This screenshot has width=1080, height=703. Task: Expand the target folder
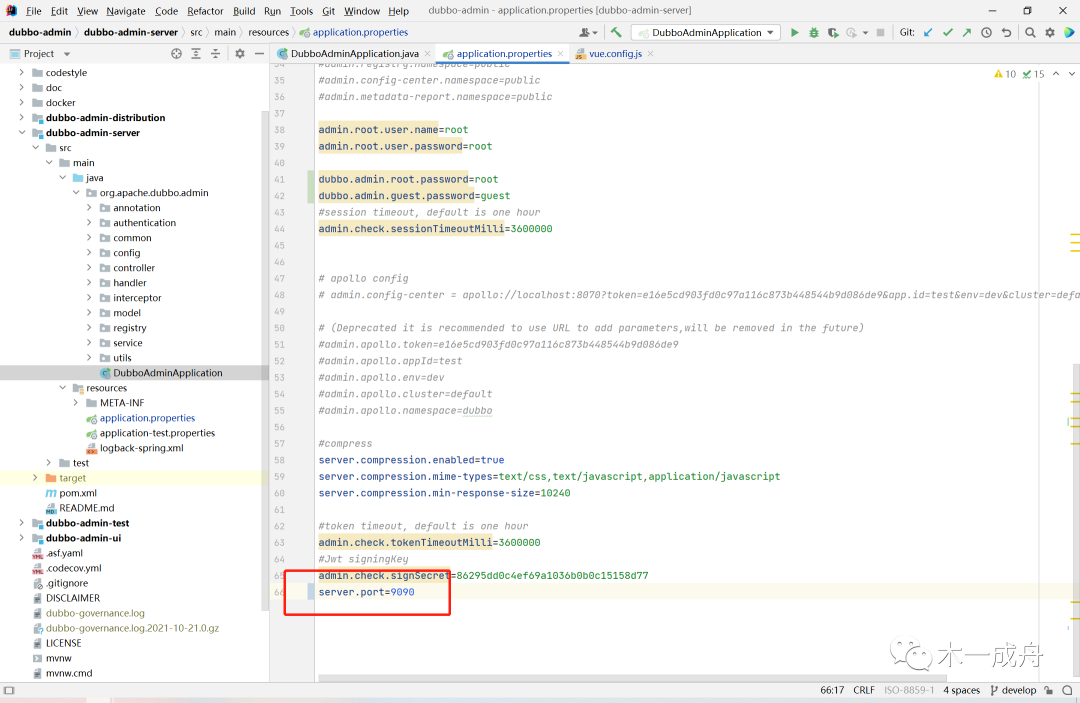tap(35, 477)
